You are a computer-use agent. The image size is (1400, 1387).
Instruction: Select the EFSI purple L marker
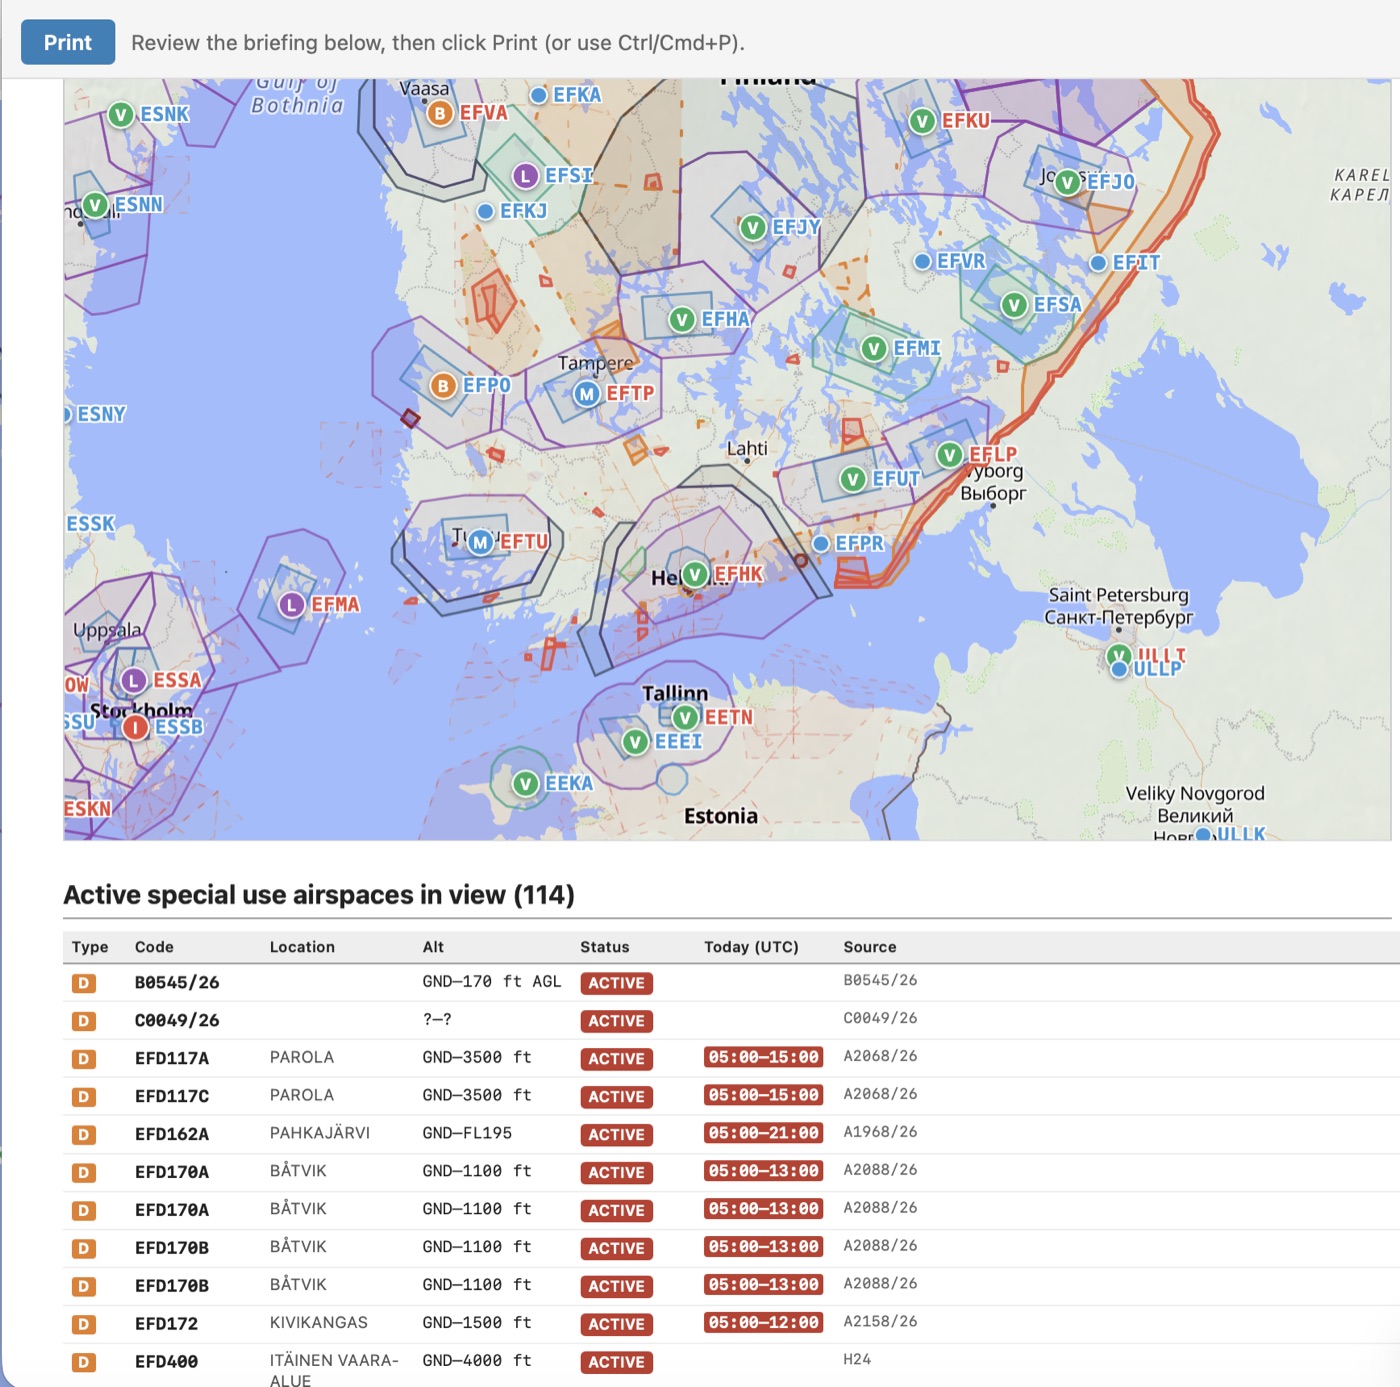[x=525, y=176]
